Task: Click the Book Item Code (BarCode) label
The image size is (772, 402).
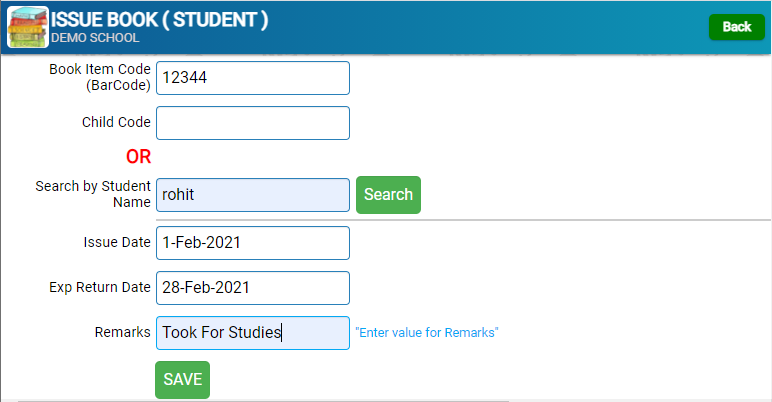Action: 100,77
